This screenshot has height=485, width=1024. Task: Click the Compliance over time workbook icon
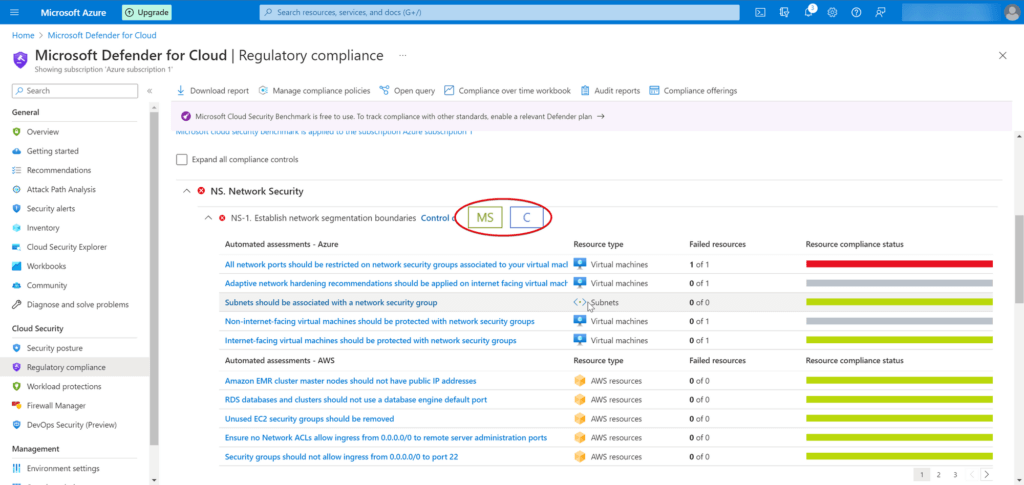tap(449, 91)
